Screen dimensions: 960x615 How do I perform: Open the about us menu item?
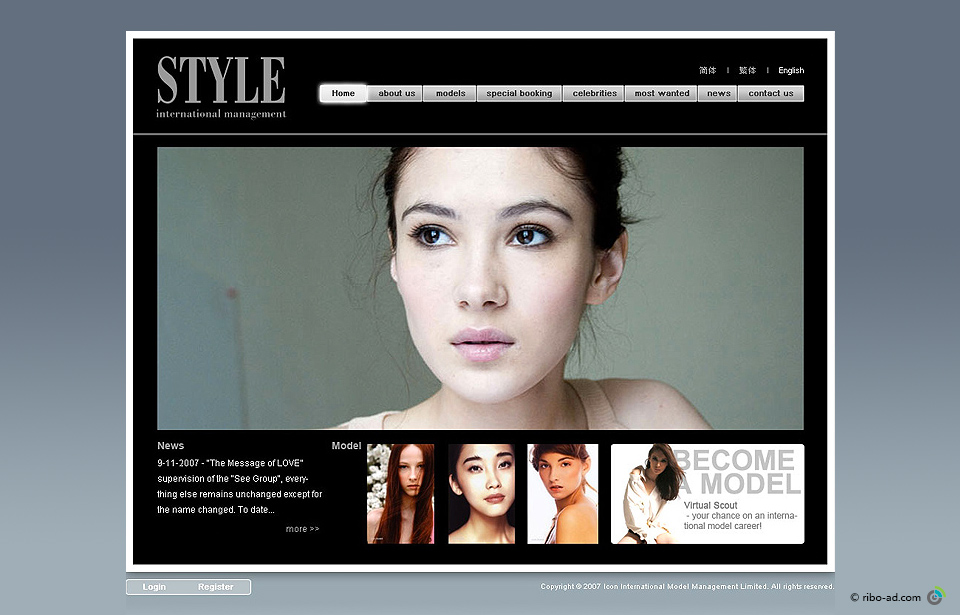(396, 94)
